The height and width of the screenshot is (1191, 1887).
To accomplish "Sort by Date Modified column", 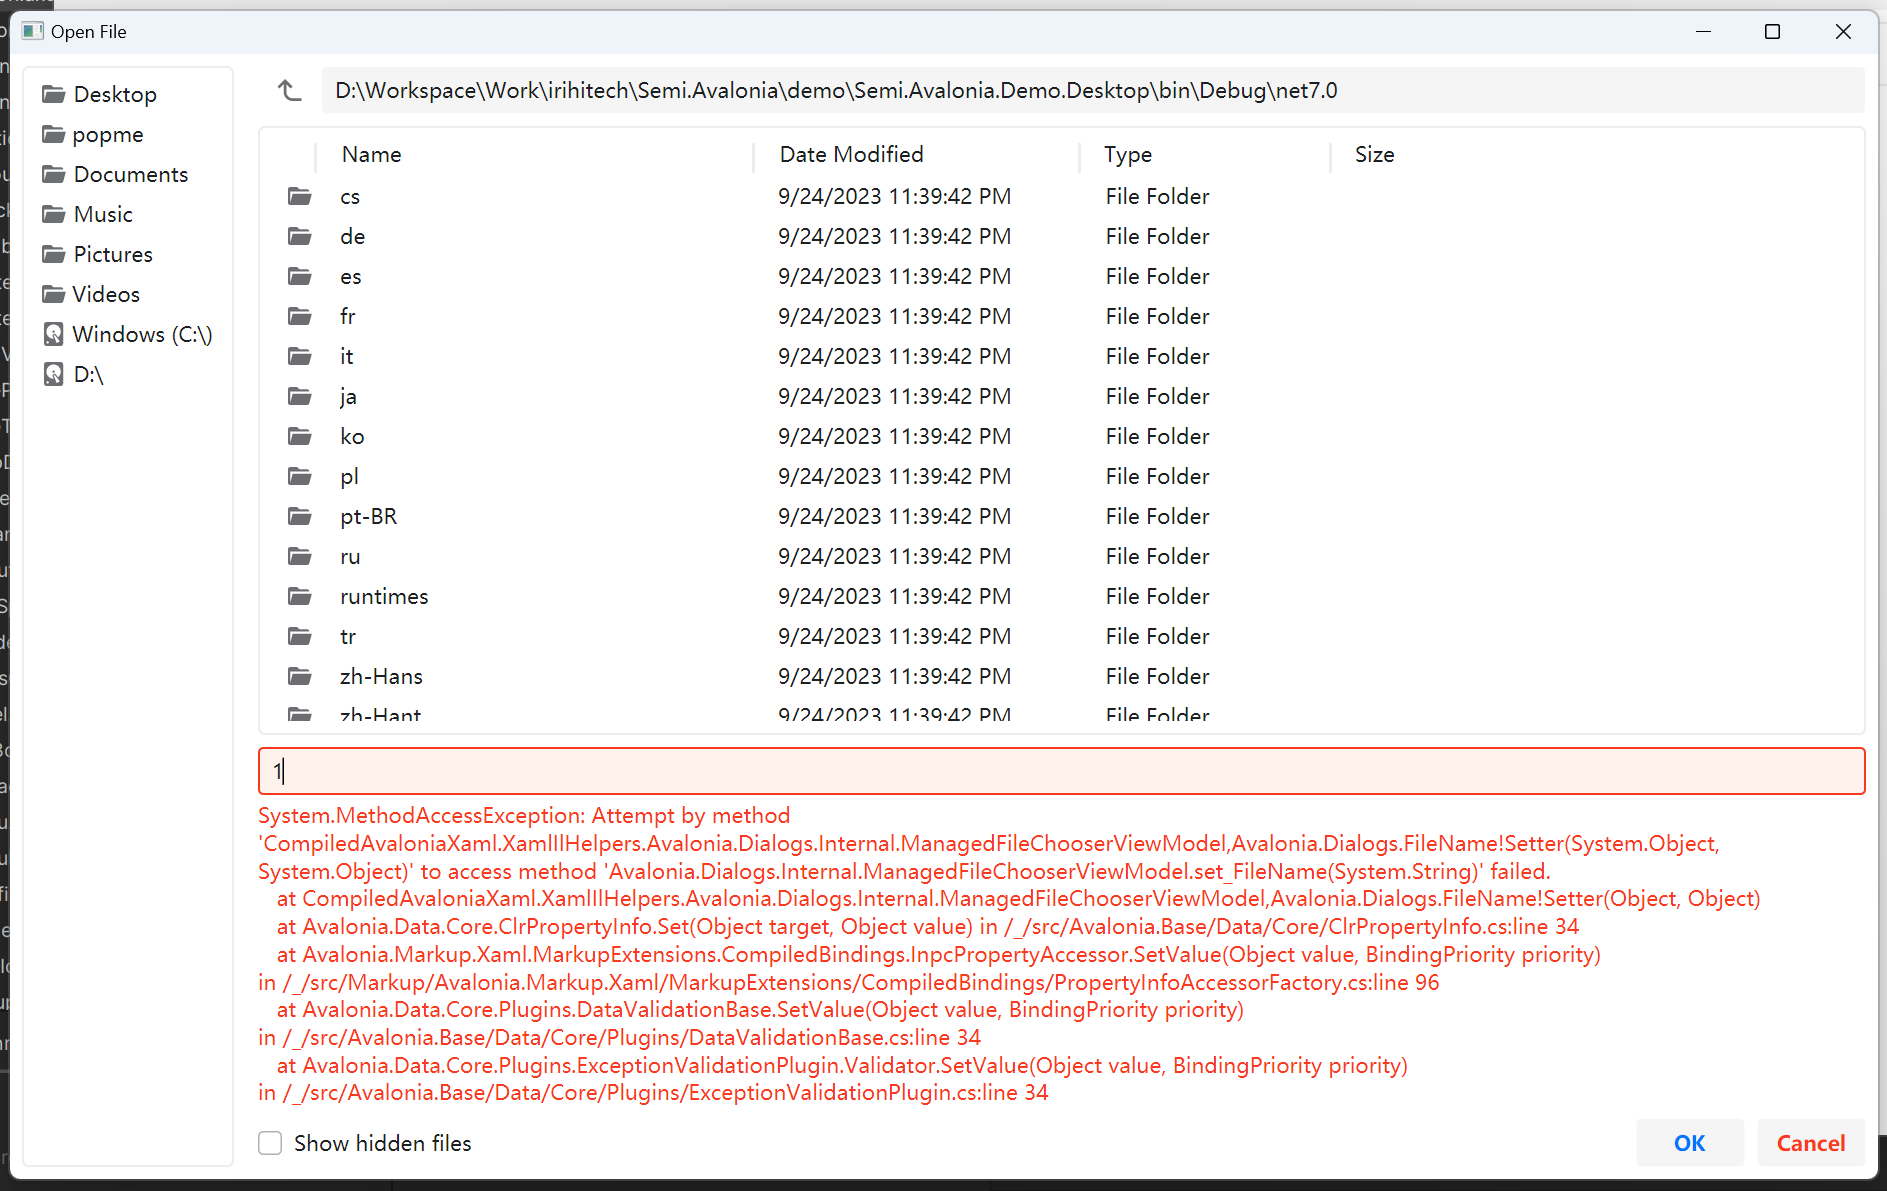I will tap(851, 154).
